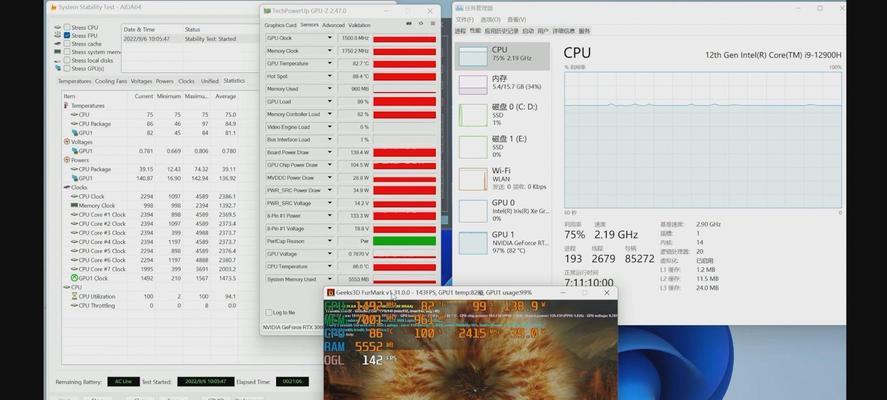Click the GPU1 Clock green circle icon
This screenshot has width=887, height=400.
[74, 278]
